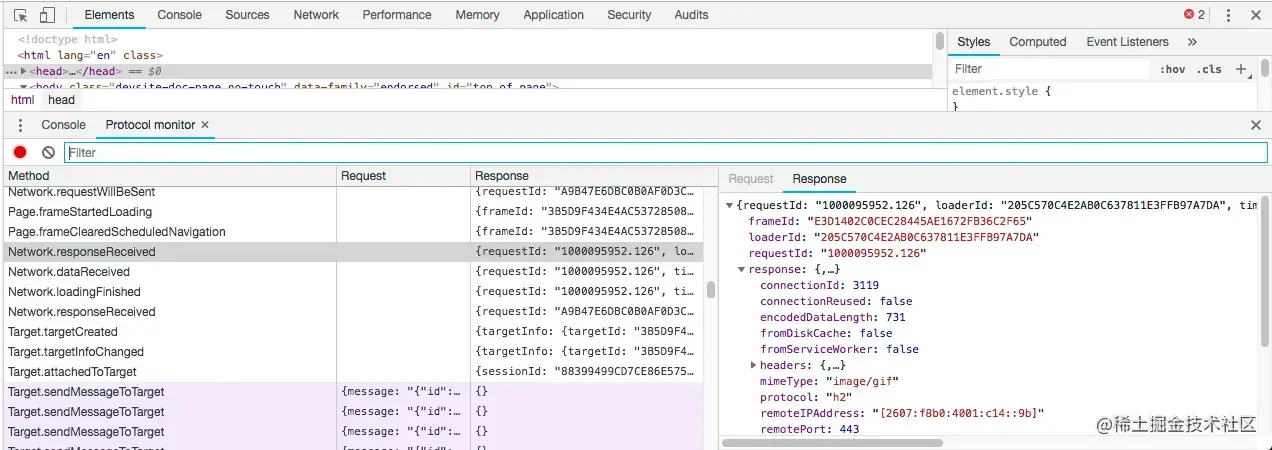Image resolution: width=1272 pixels, height=450 pixels.
Task: Expand the head element node
Action: click(x=24, y=71)
